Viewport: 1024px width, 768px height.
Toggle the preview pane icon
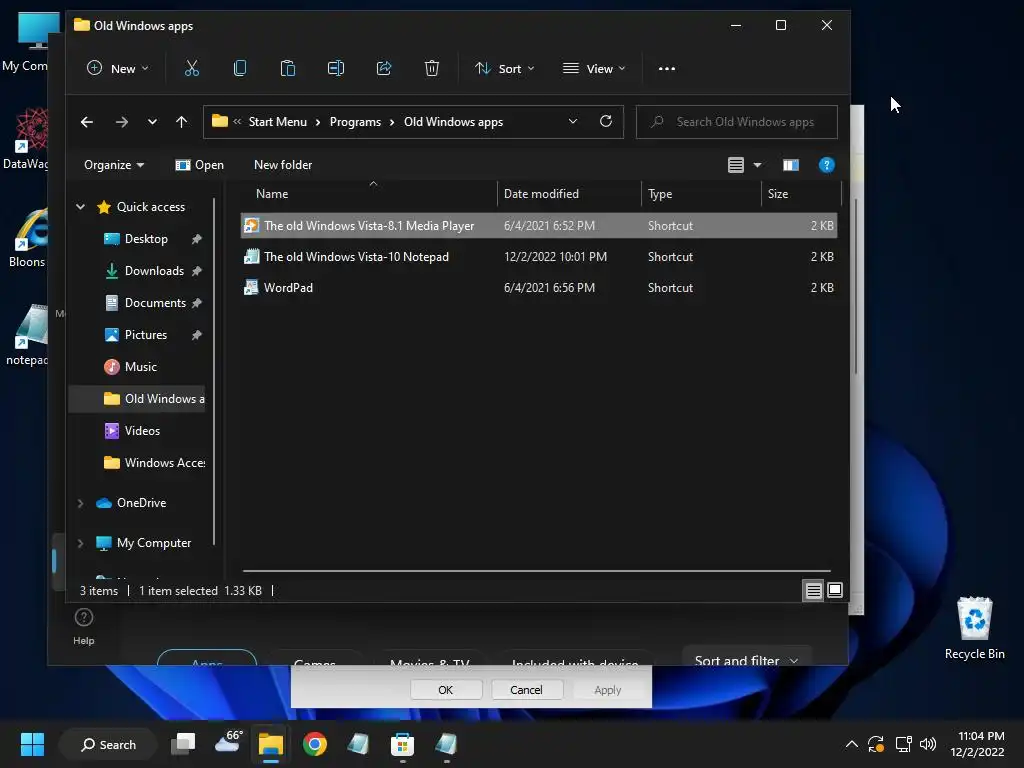pyautogui.click(x=791, y=165)
